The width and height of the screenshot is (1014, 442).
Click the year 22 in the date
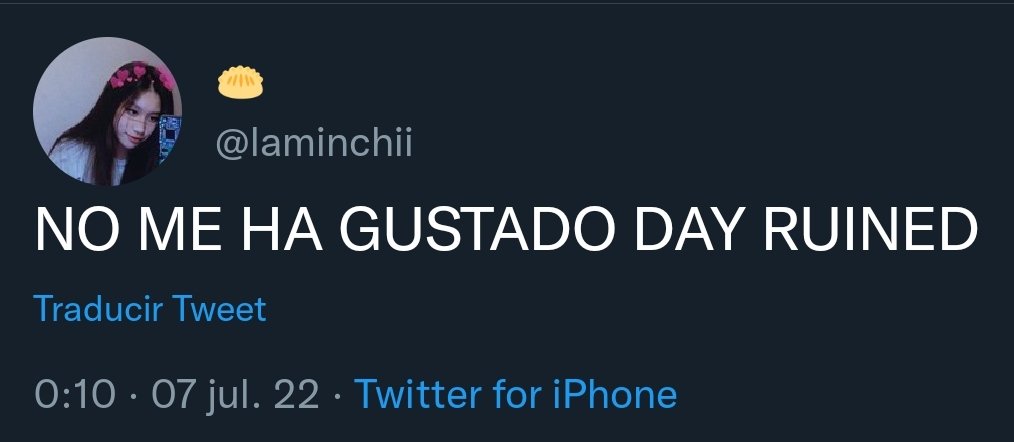click(297, 393)
